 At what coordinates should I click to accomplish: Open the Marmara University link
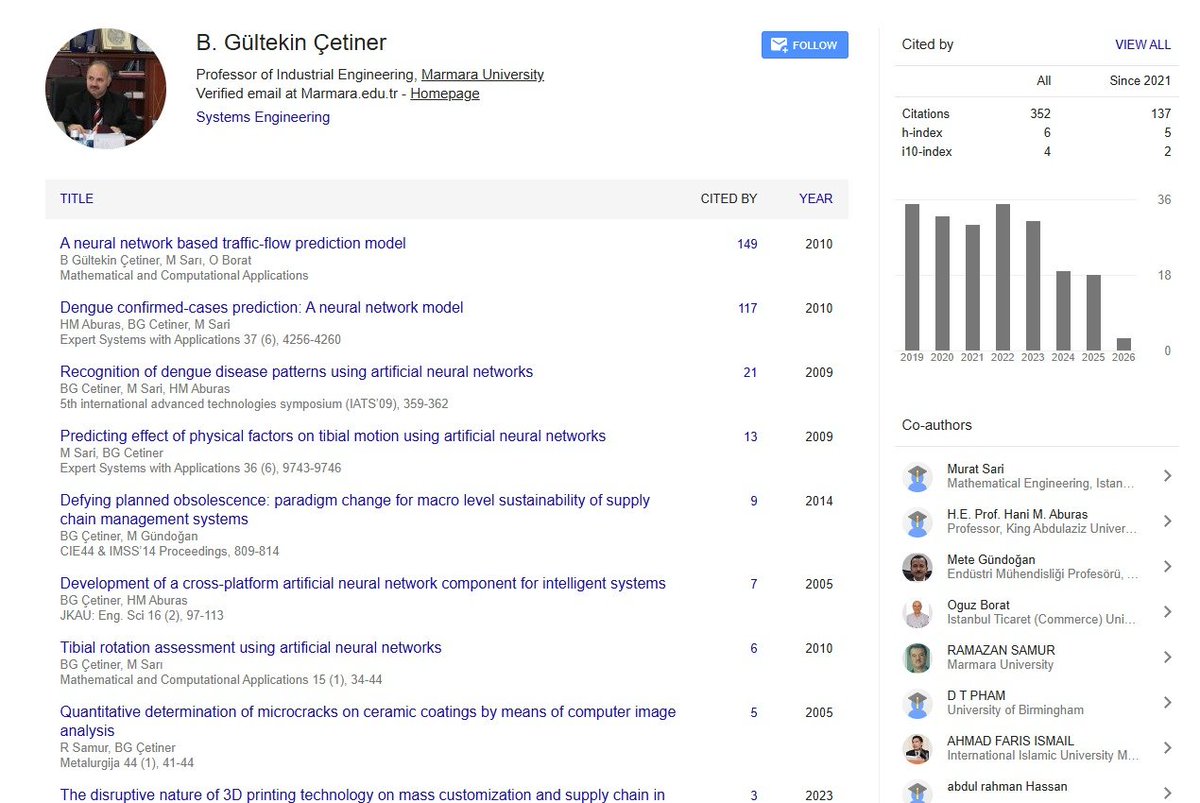click(x=482, y=74)
